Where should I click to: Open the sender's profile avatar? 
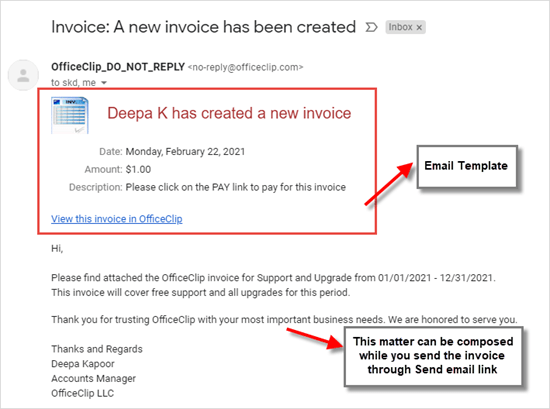24,75
